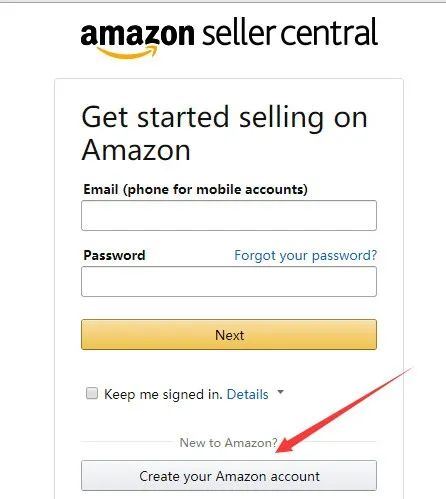Click the divider line right of 'New to Amazon?'
This screenshot has height=499, width=446.
[330, 442]
